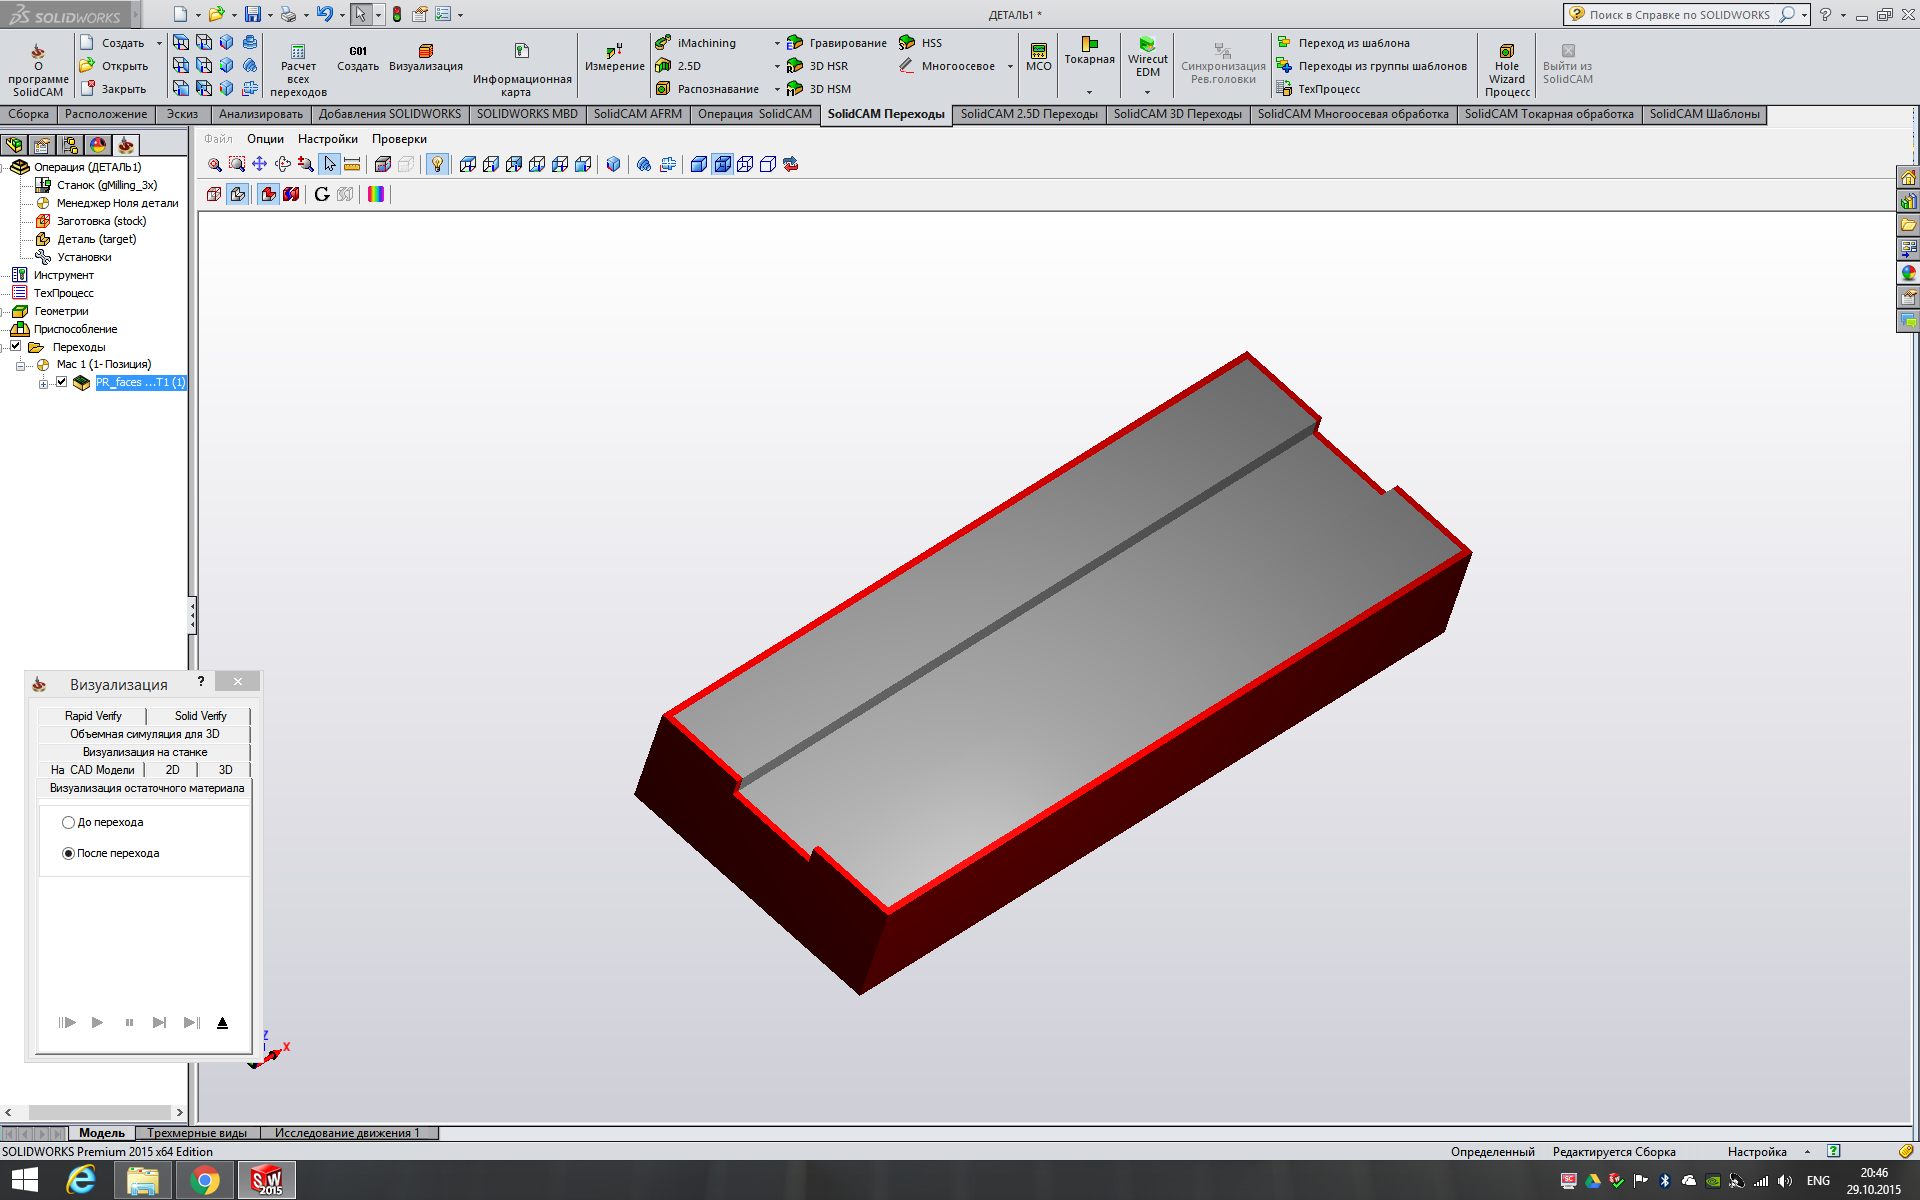Click the rainbow color spectrum swatch
The height and width of the screenshot is (1200, 1920).
coord(376,194)
